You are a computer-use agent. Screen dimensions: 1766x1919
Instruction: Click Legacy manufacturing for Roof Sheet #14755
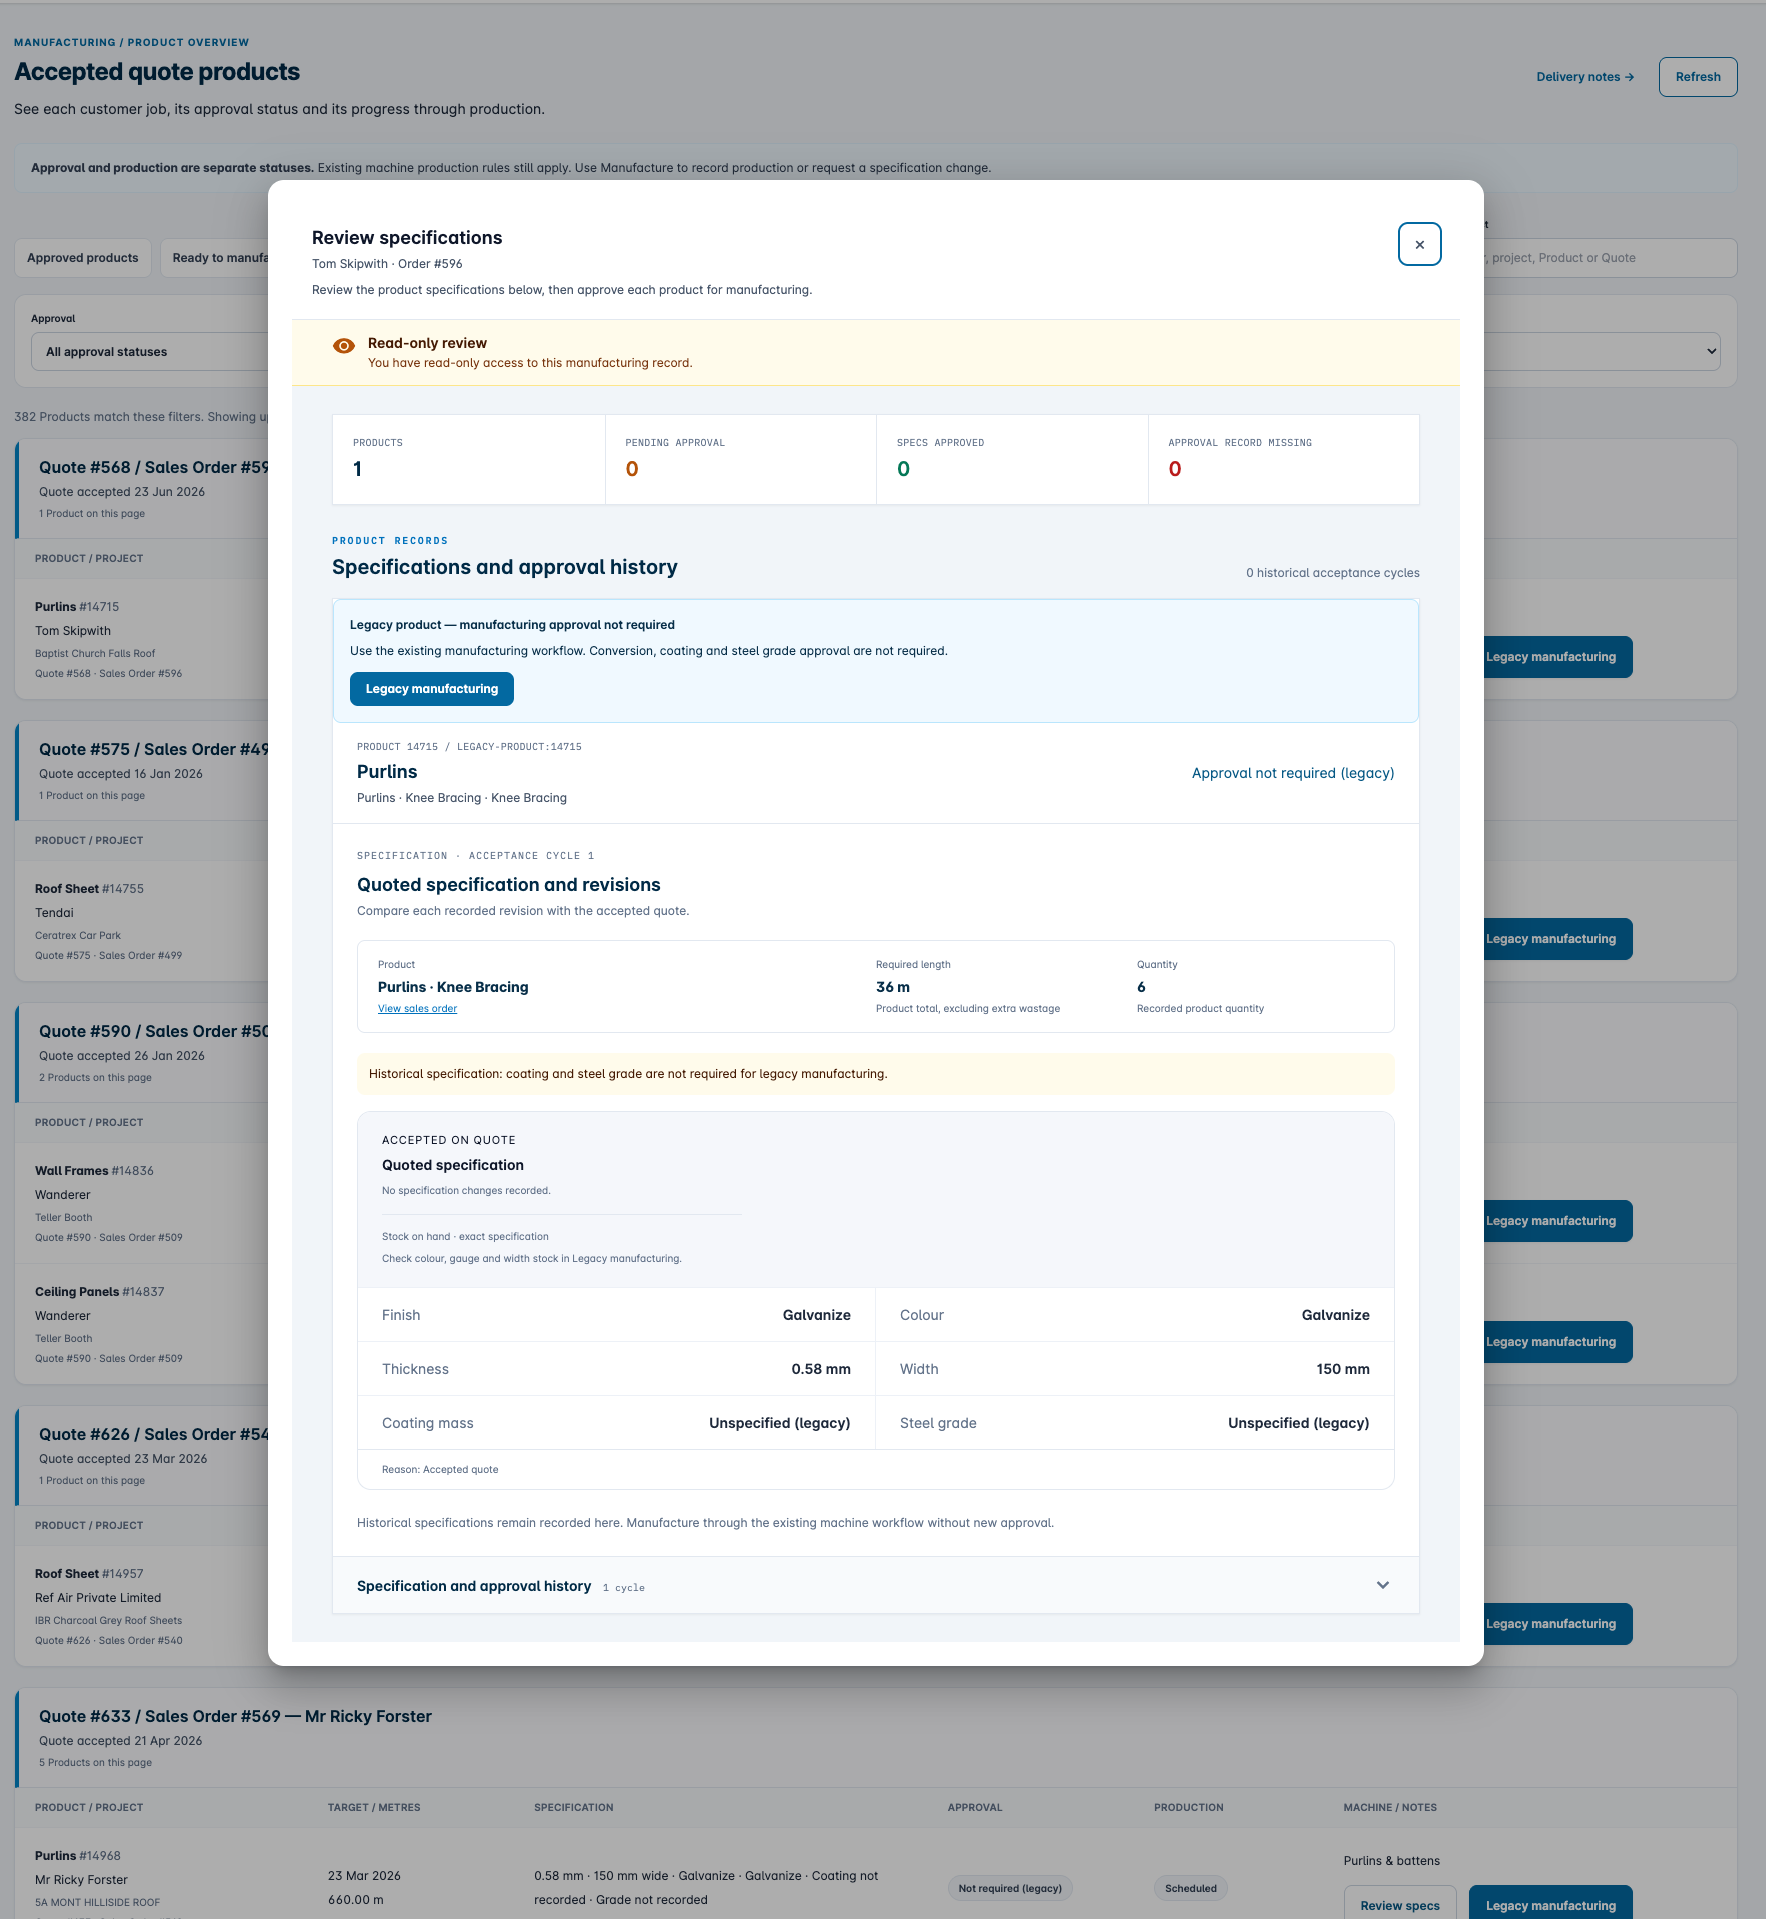tap(1558, 939)
